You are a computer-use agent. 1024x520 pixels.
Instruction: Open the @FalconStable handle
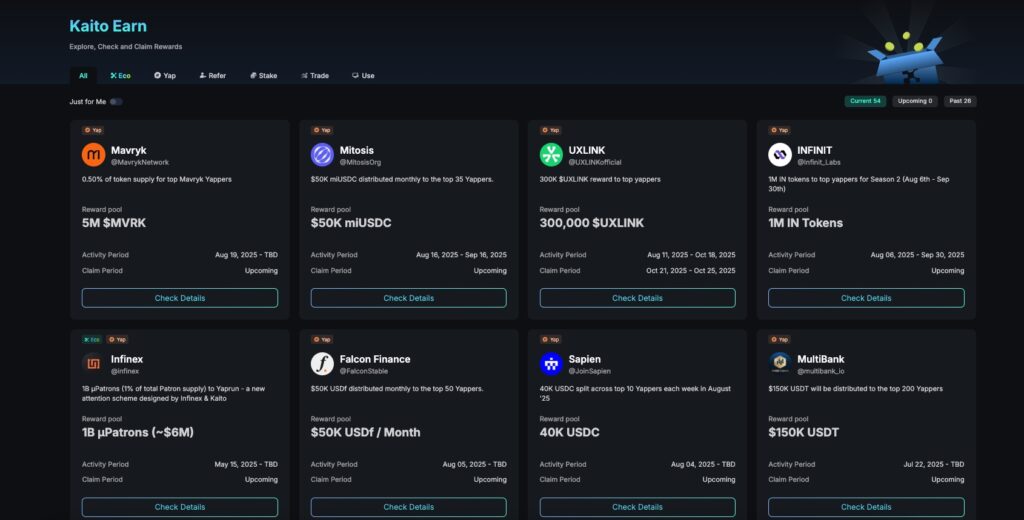tap(364, 371)
